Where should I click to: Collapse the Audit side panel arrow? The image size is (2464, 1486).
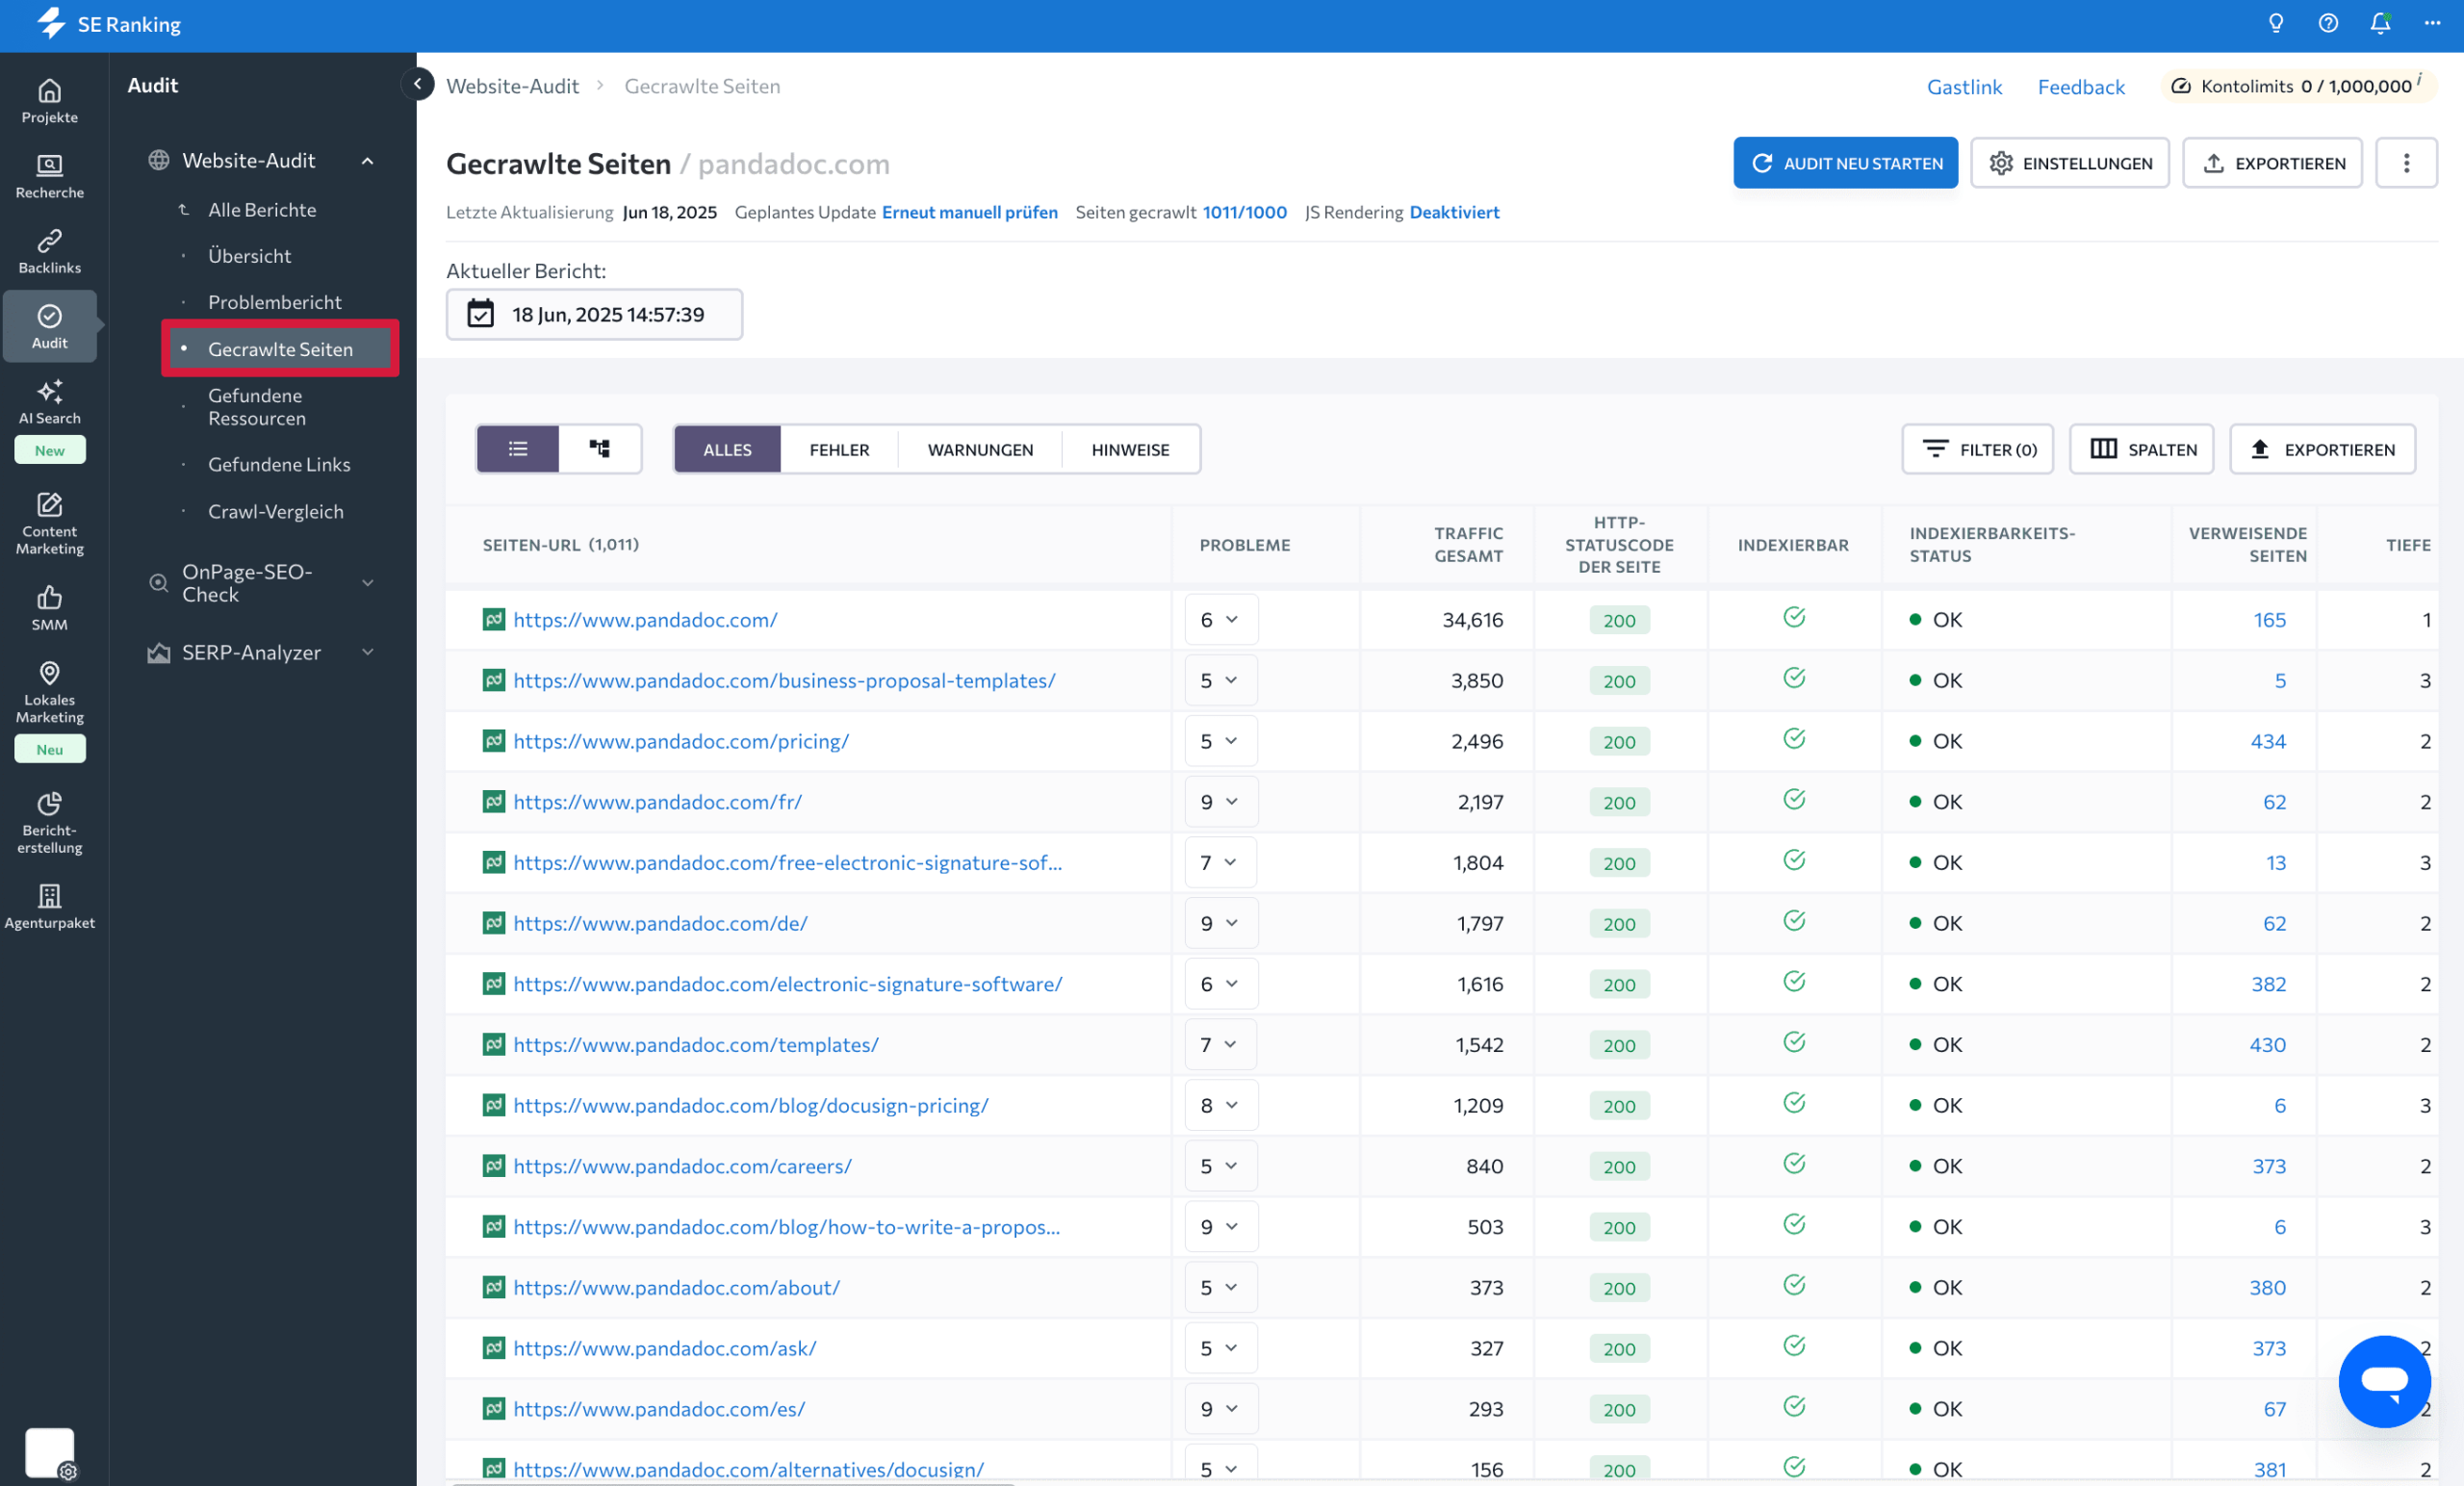click(417, 84)
